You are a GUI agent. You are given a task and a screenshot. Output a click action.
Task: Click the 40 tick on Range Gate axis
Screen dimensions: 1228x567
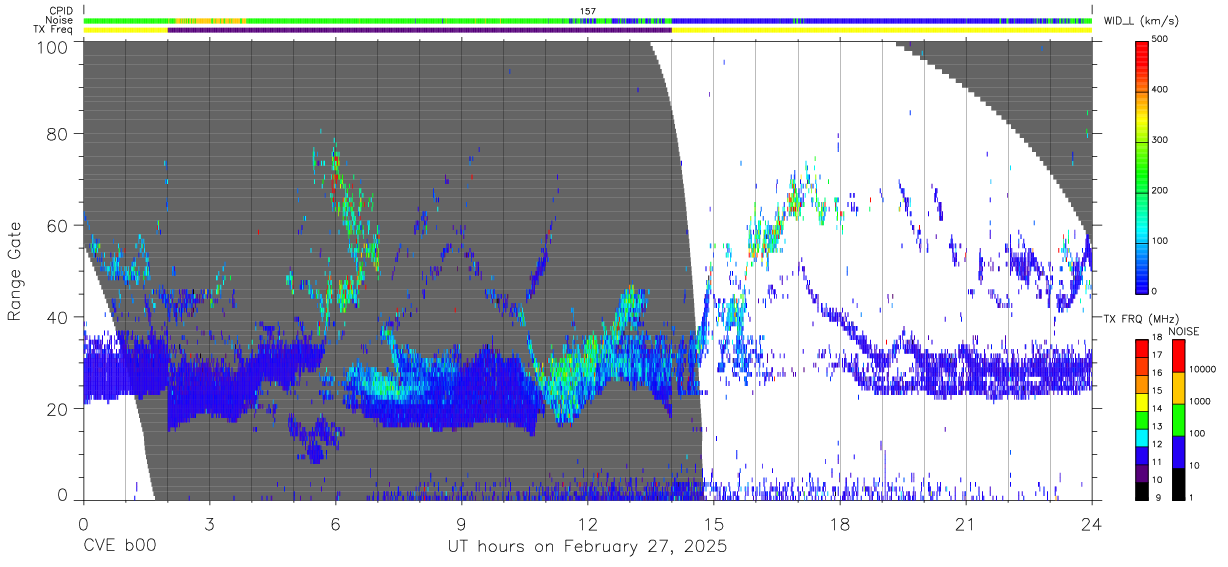[x=59, y=317]
